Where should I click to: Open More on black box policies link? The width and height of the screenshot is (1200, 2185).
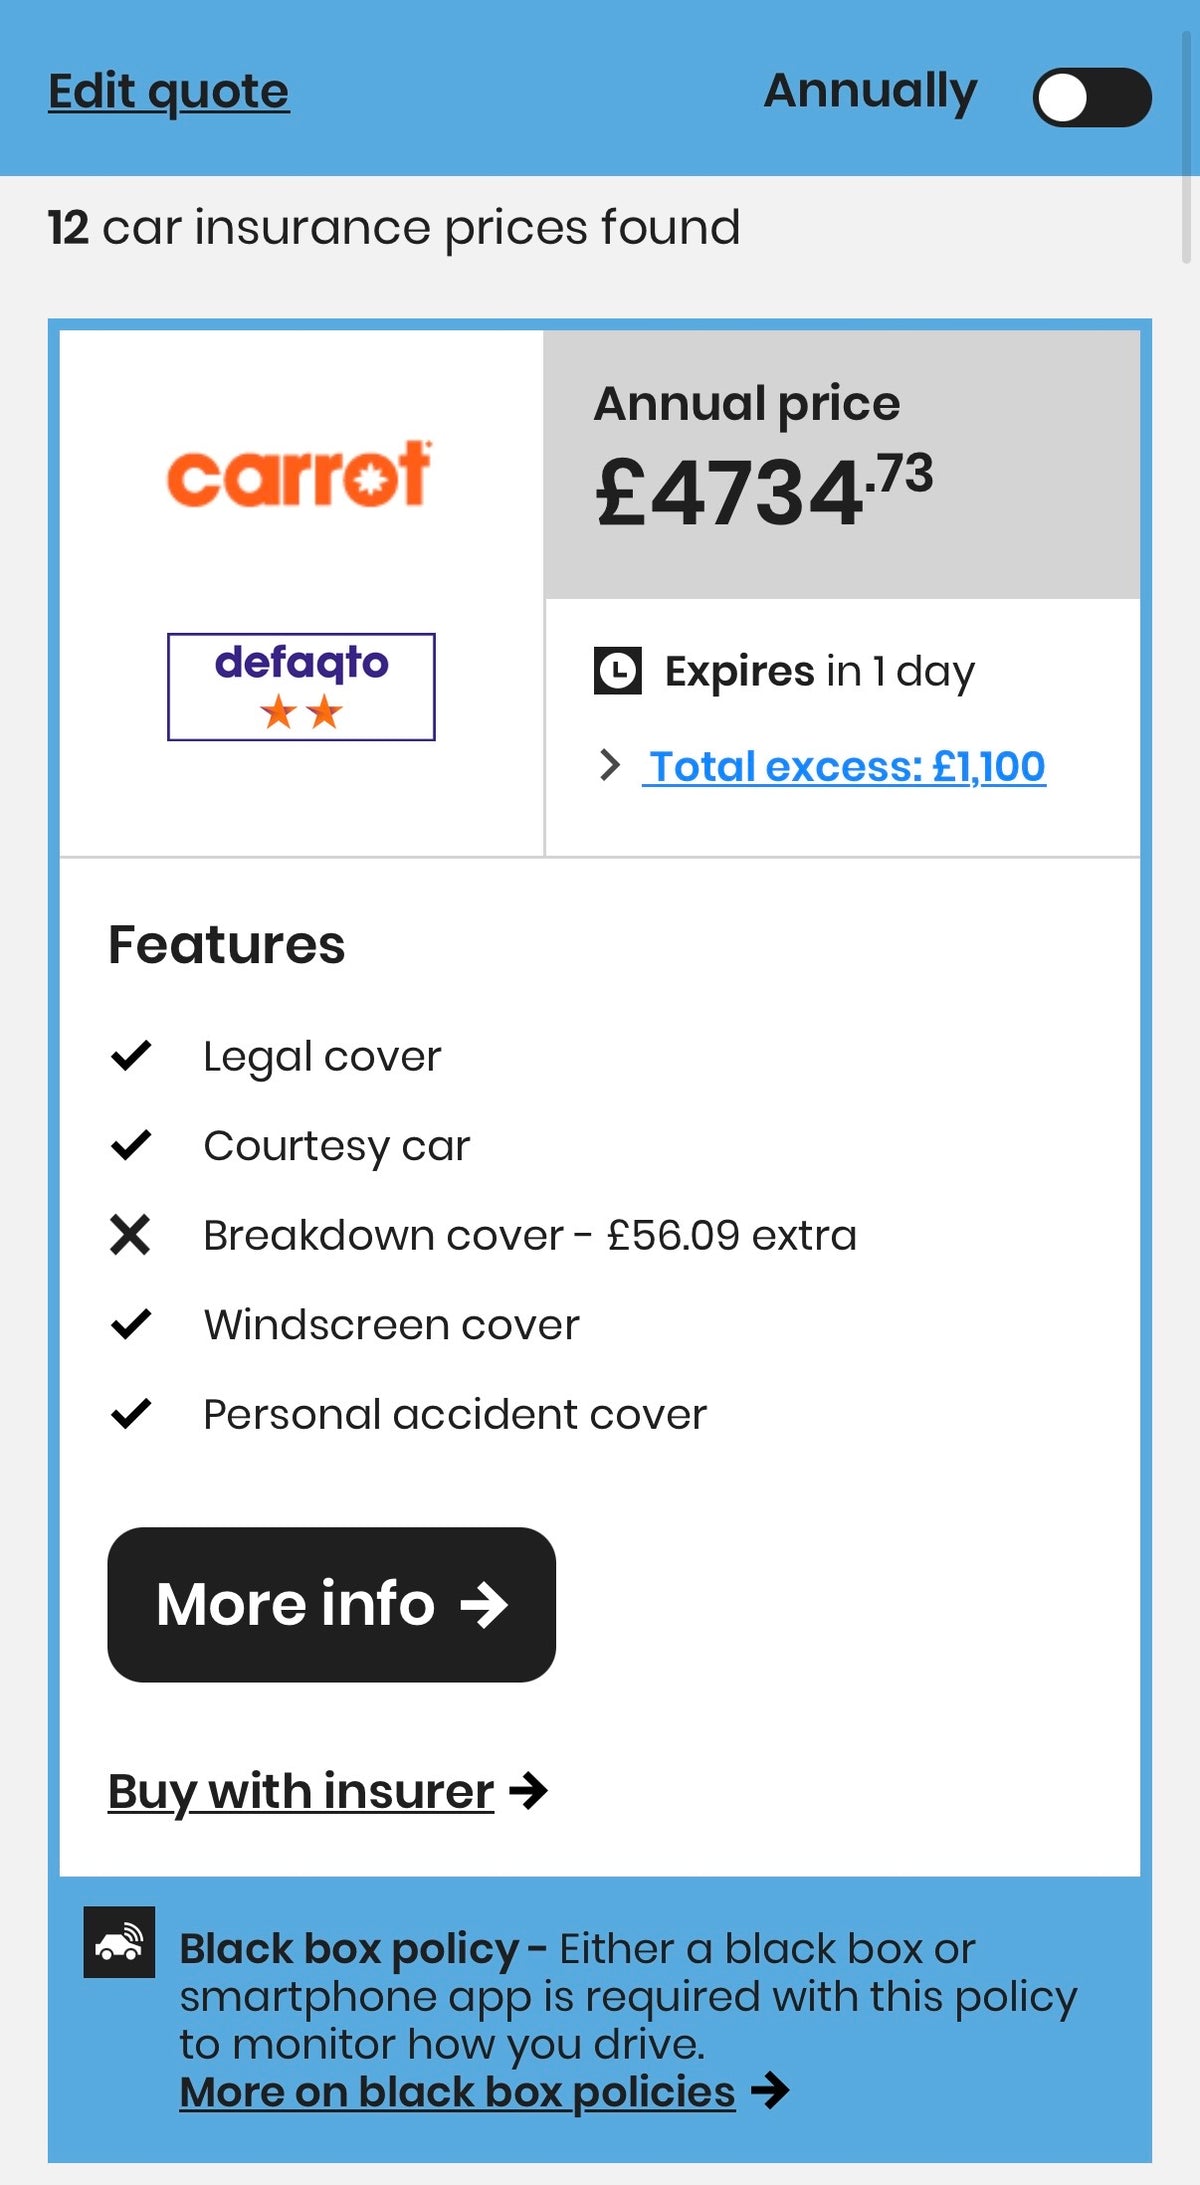tap(457, 2091)
